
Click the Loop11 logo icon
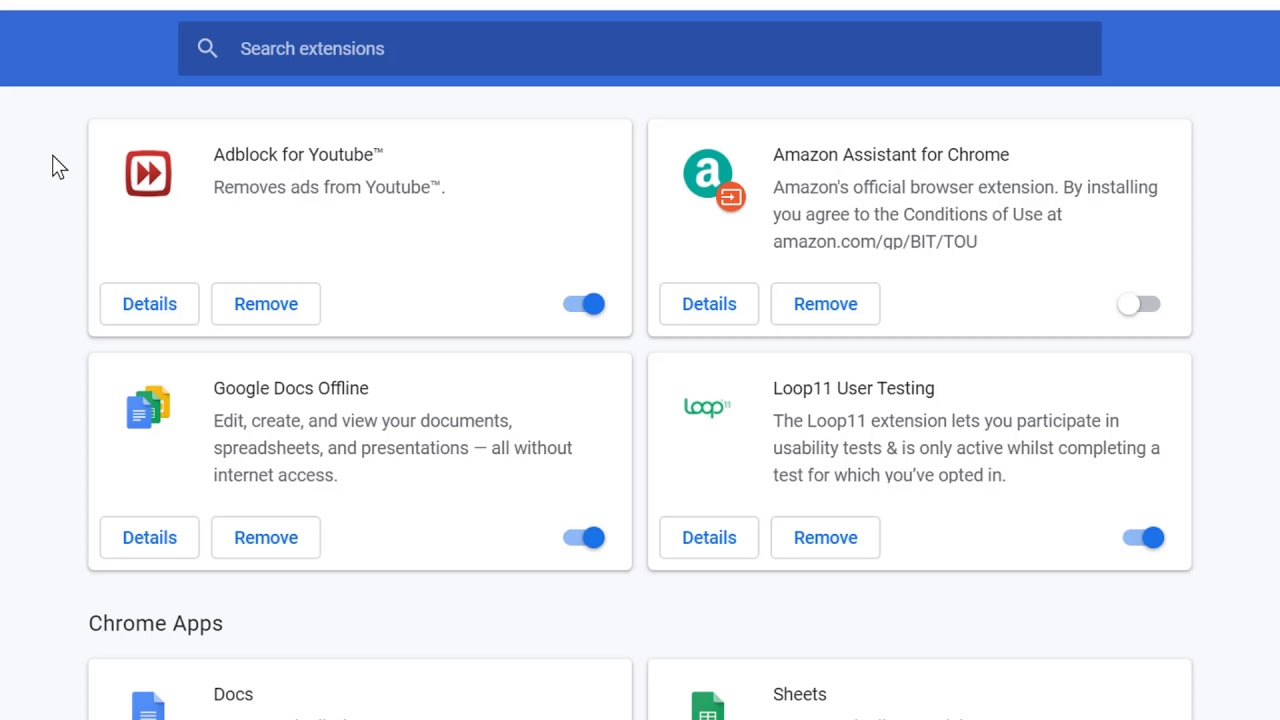pos(707,407)
